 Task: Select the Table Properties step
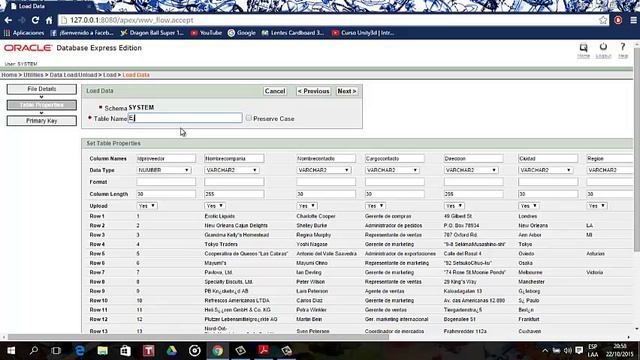click(x=42, y=105)
